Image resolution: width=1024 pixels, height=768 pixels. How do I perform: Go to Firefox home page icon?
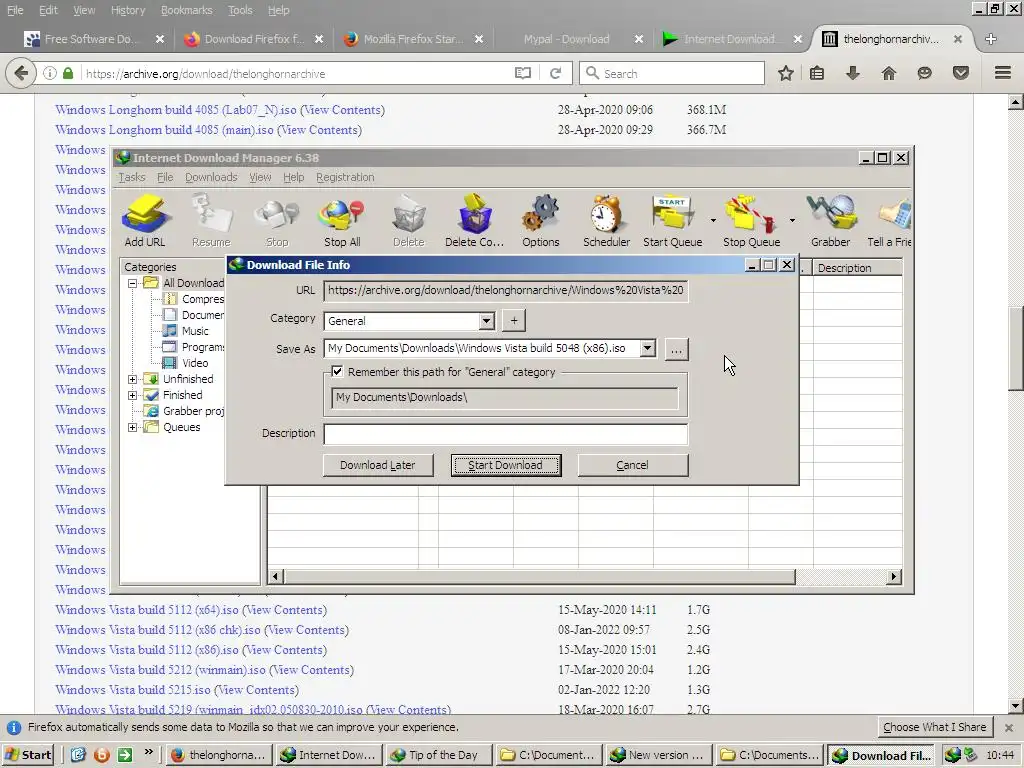pyautogui.click(x=889, y=73)
